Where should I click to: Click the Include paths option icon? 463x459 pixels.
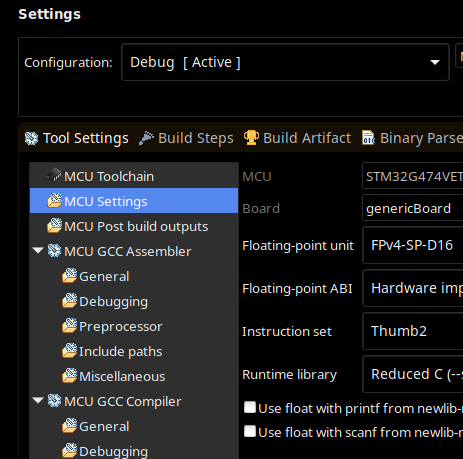[69, 350]
